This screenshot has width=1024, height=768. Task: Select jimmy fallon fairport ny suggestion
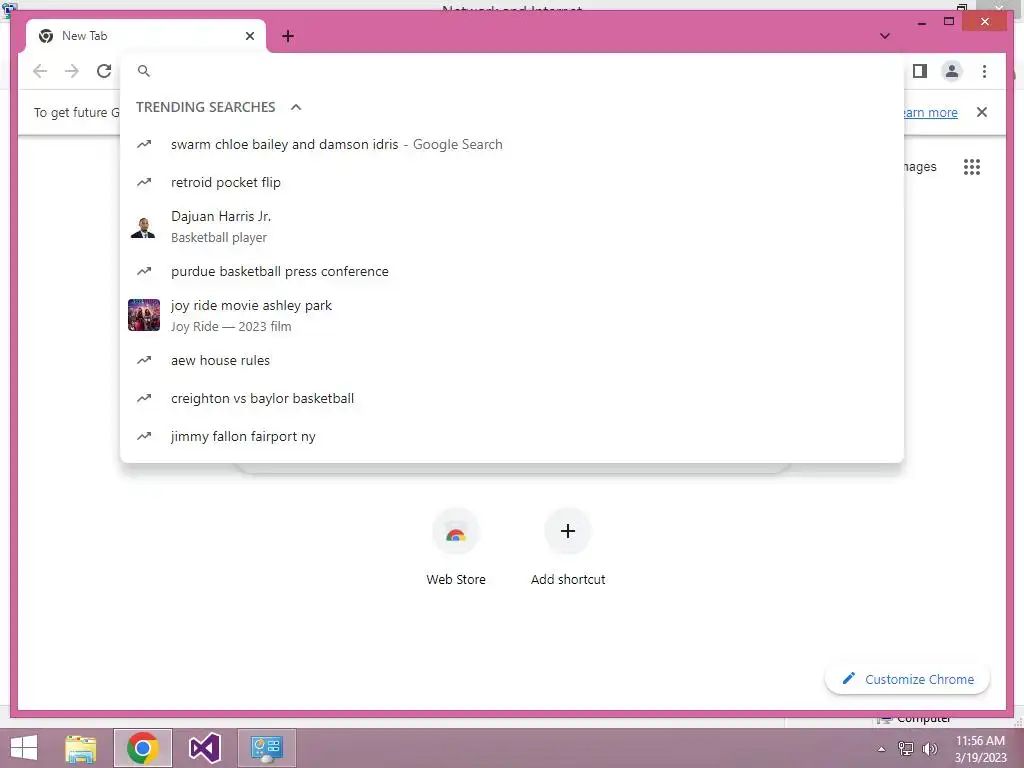pos(512,436)
